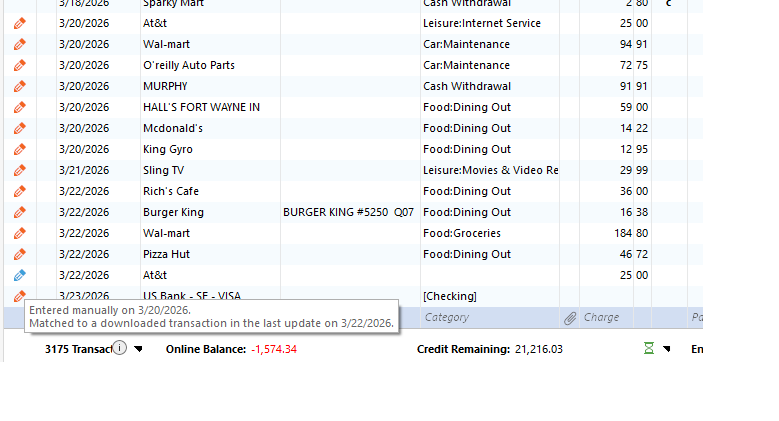The height and width of the screenshot is (421, 779).
Task: Click the 46 72 charge amount
Action: tap(634, 254)
